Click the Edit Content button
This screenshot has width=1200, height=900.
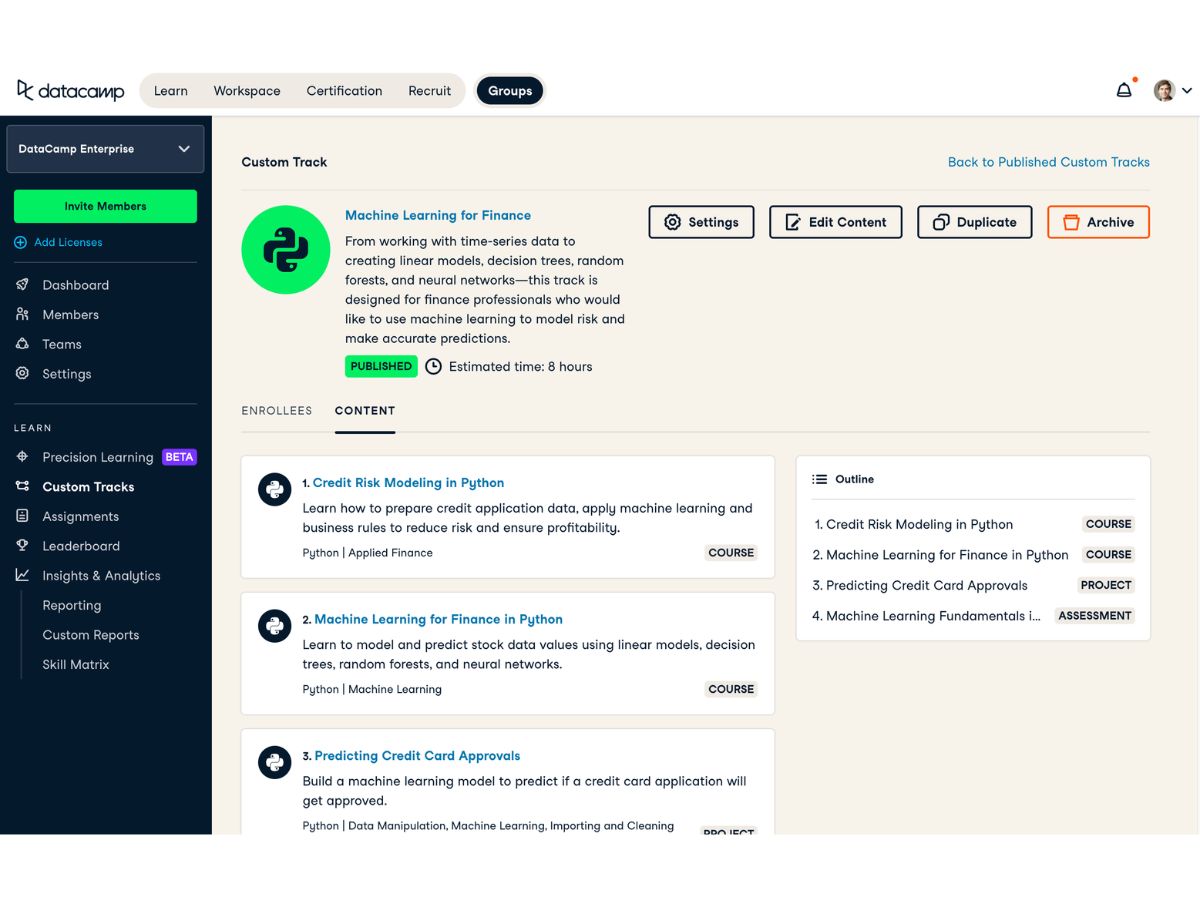pyautogui.click(x=836, y=222)
